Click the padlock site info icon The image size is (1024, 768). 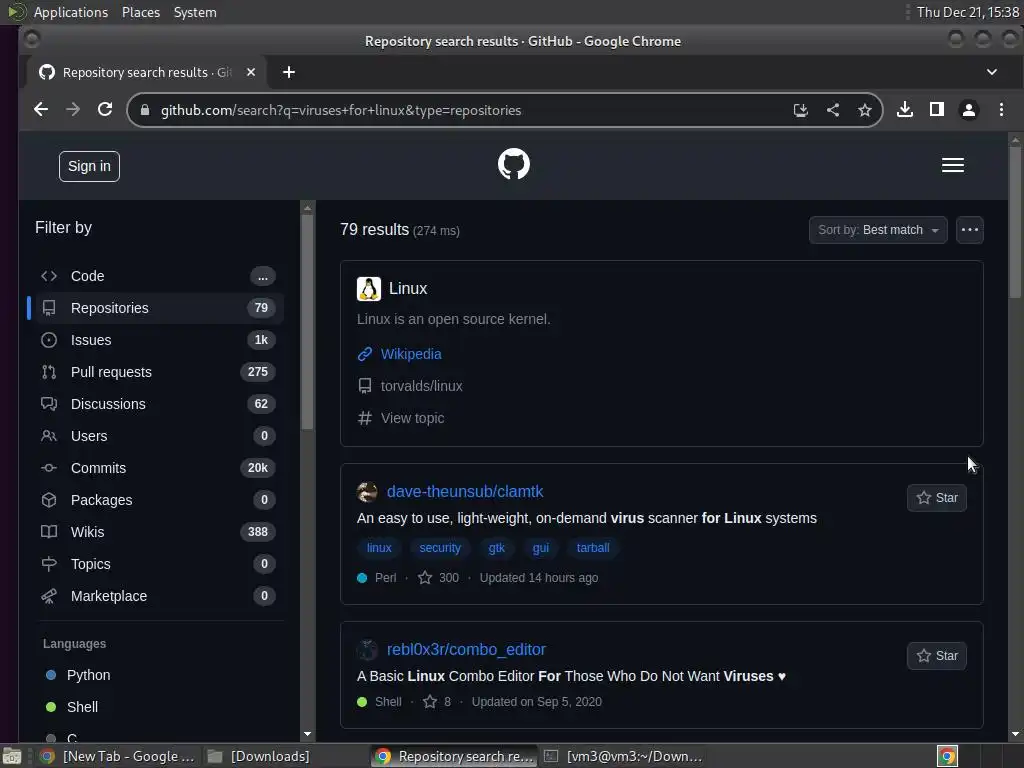tap(145, 110)
